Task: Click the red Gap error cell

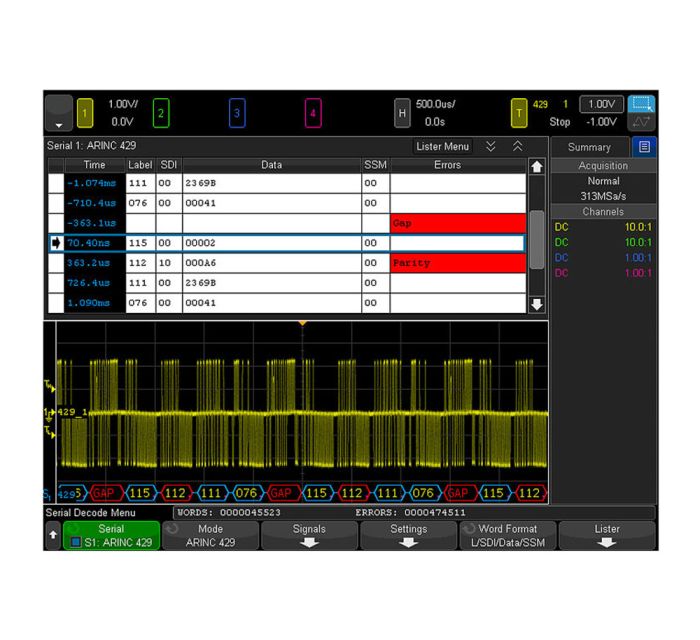Action: [x=458, y=223]
